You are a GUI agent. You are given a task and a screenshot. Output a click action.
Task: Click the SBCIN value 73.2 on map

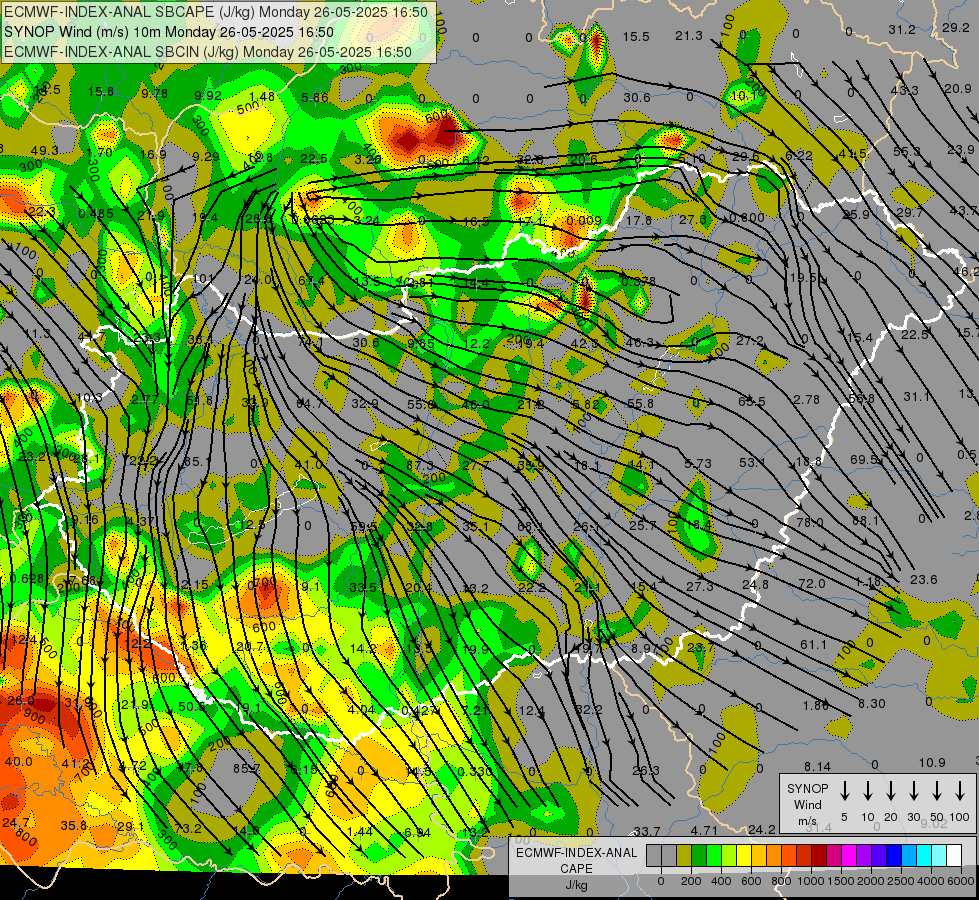188,828
